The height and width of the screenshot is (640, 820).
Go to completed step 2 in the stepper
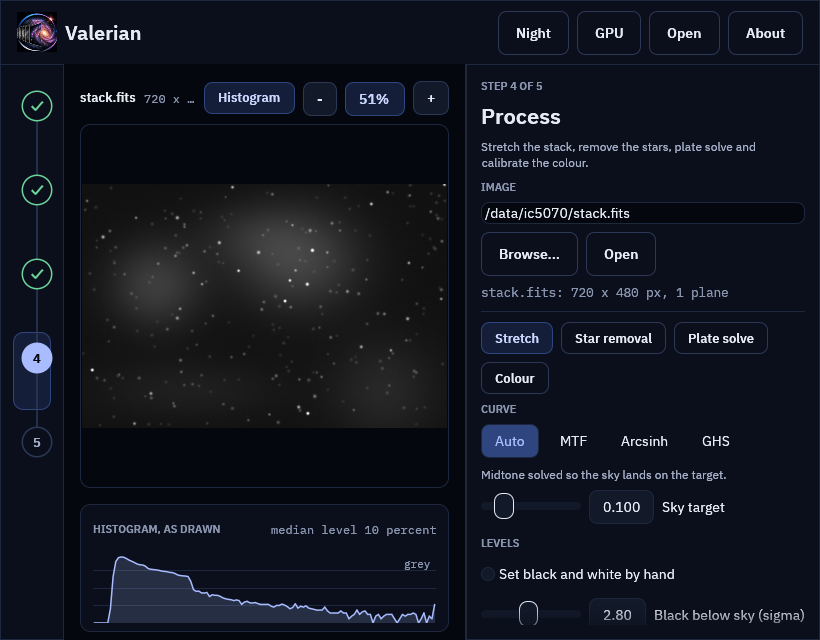pos(37,190)
